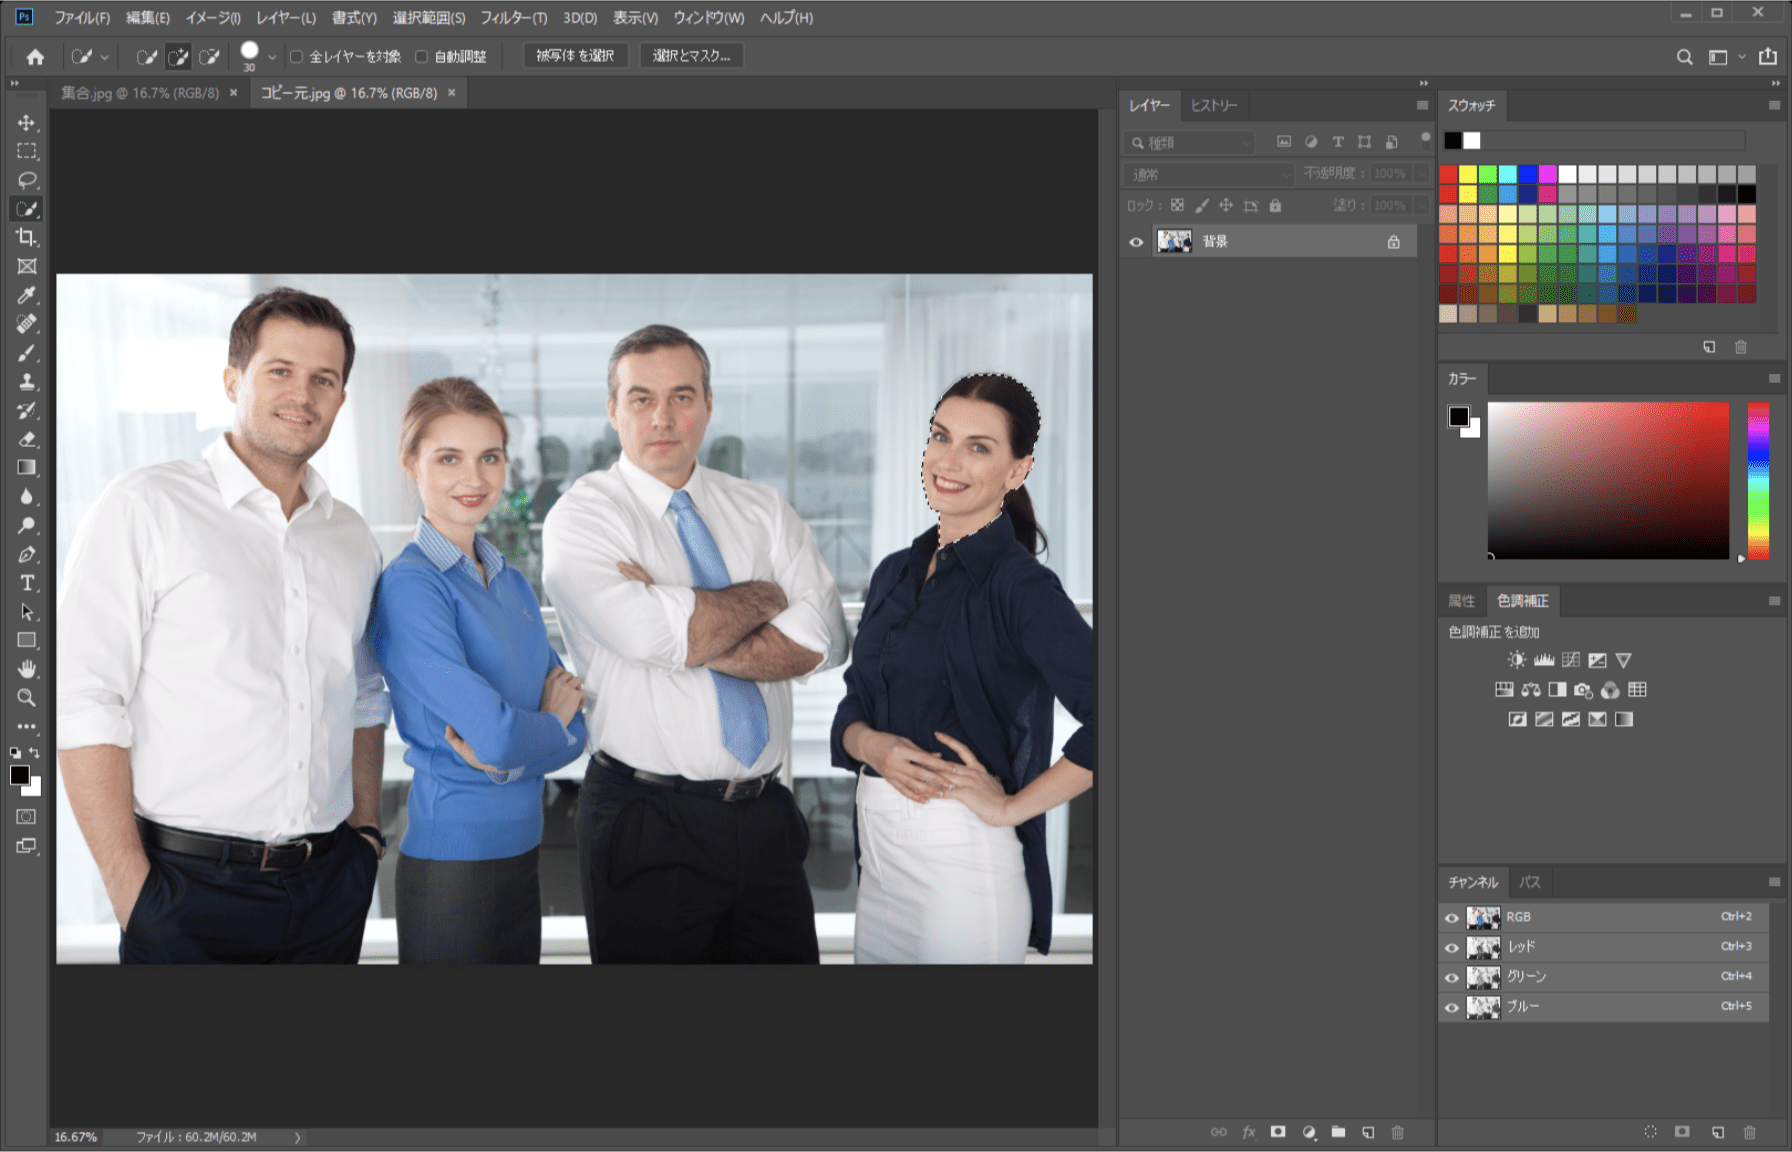Pick color in the Color panel field
1792x1152 pixels.
(1608, 480)
